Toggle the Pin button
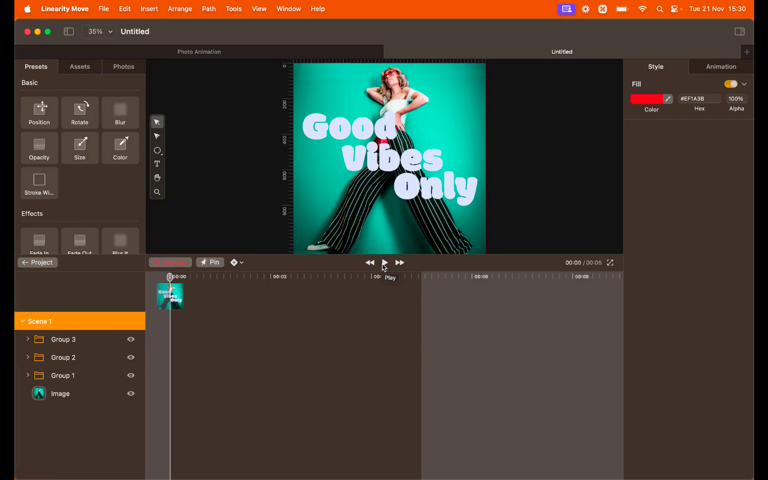768x480 pixels. pyautogui.click(x=210, y=263)
